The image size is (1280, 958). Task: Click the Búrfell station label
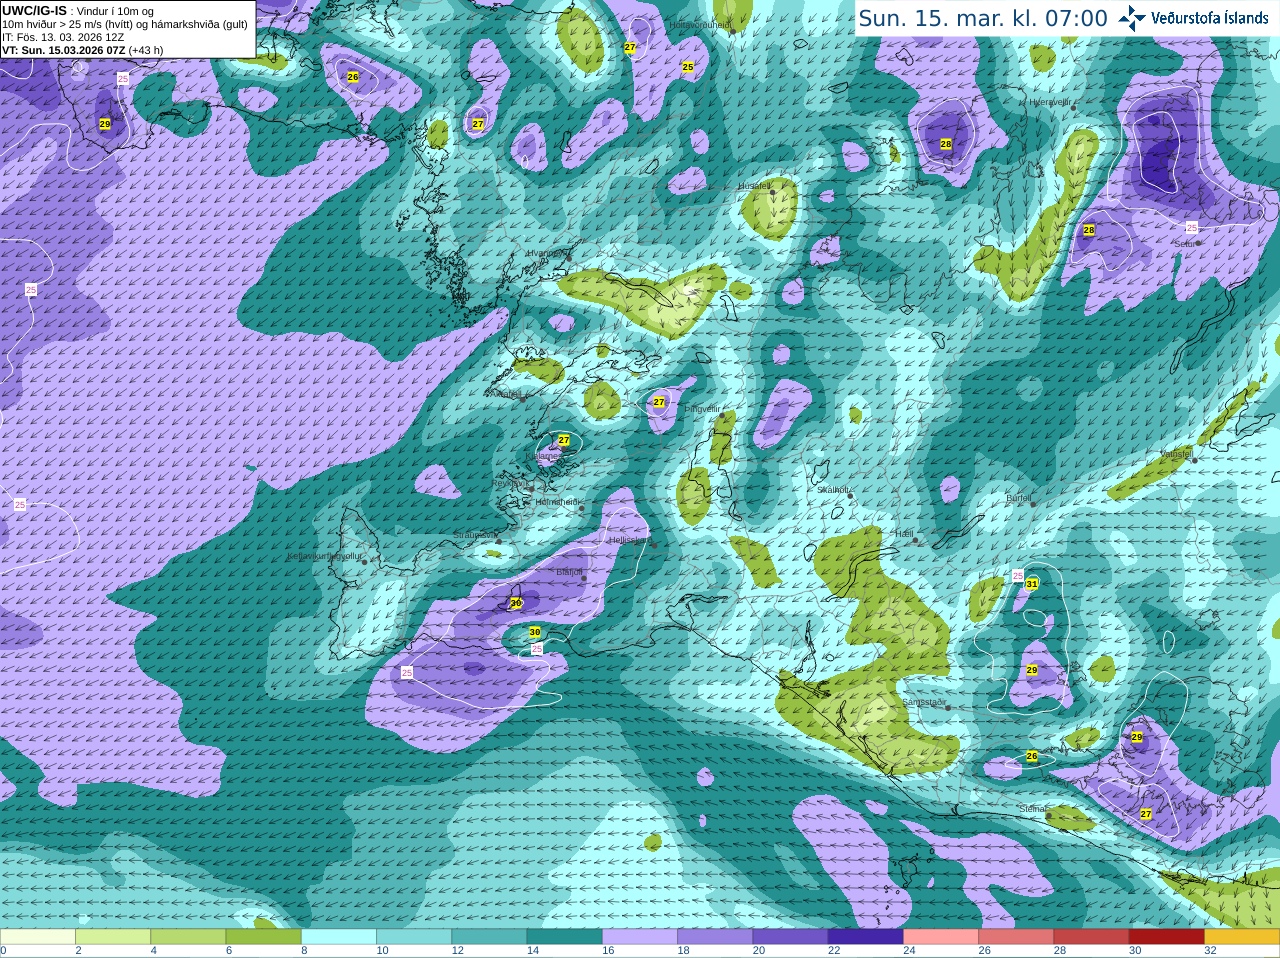pyautogui.click(x=1018, y=498)
